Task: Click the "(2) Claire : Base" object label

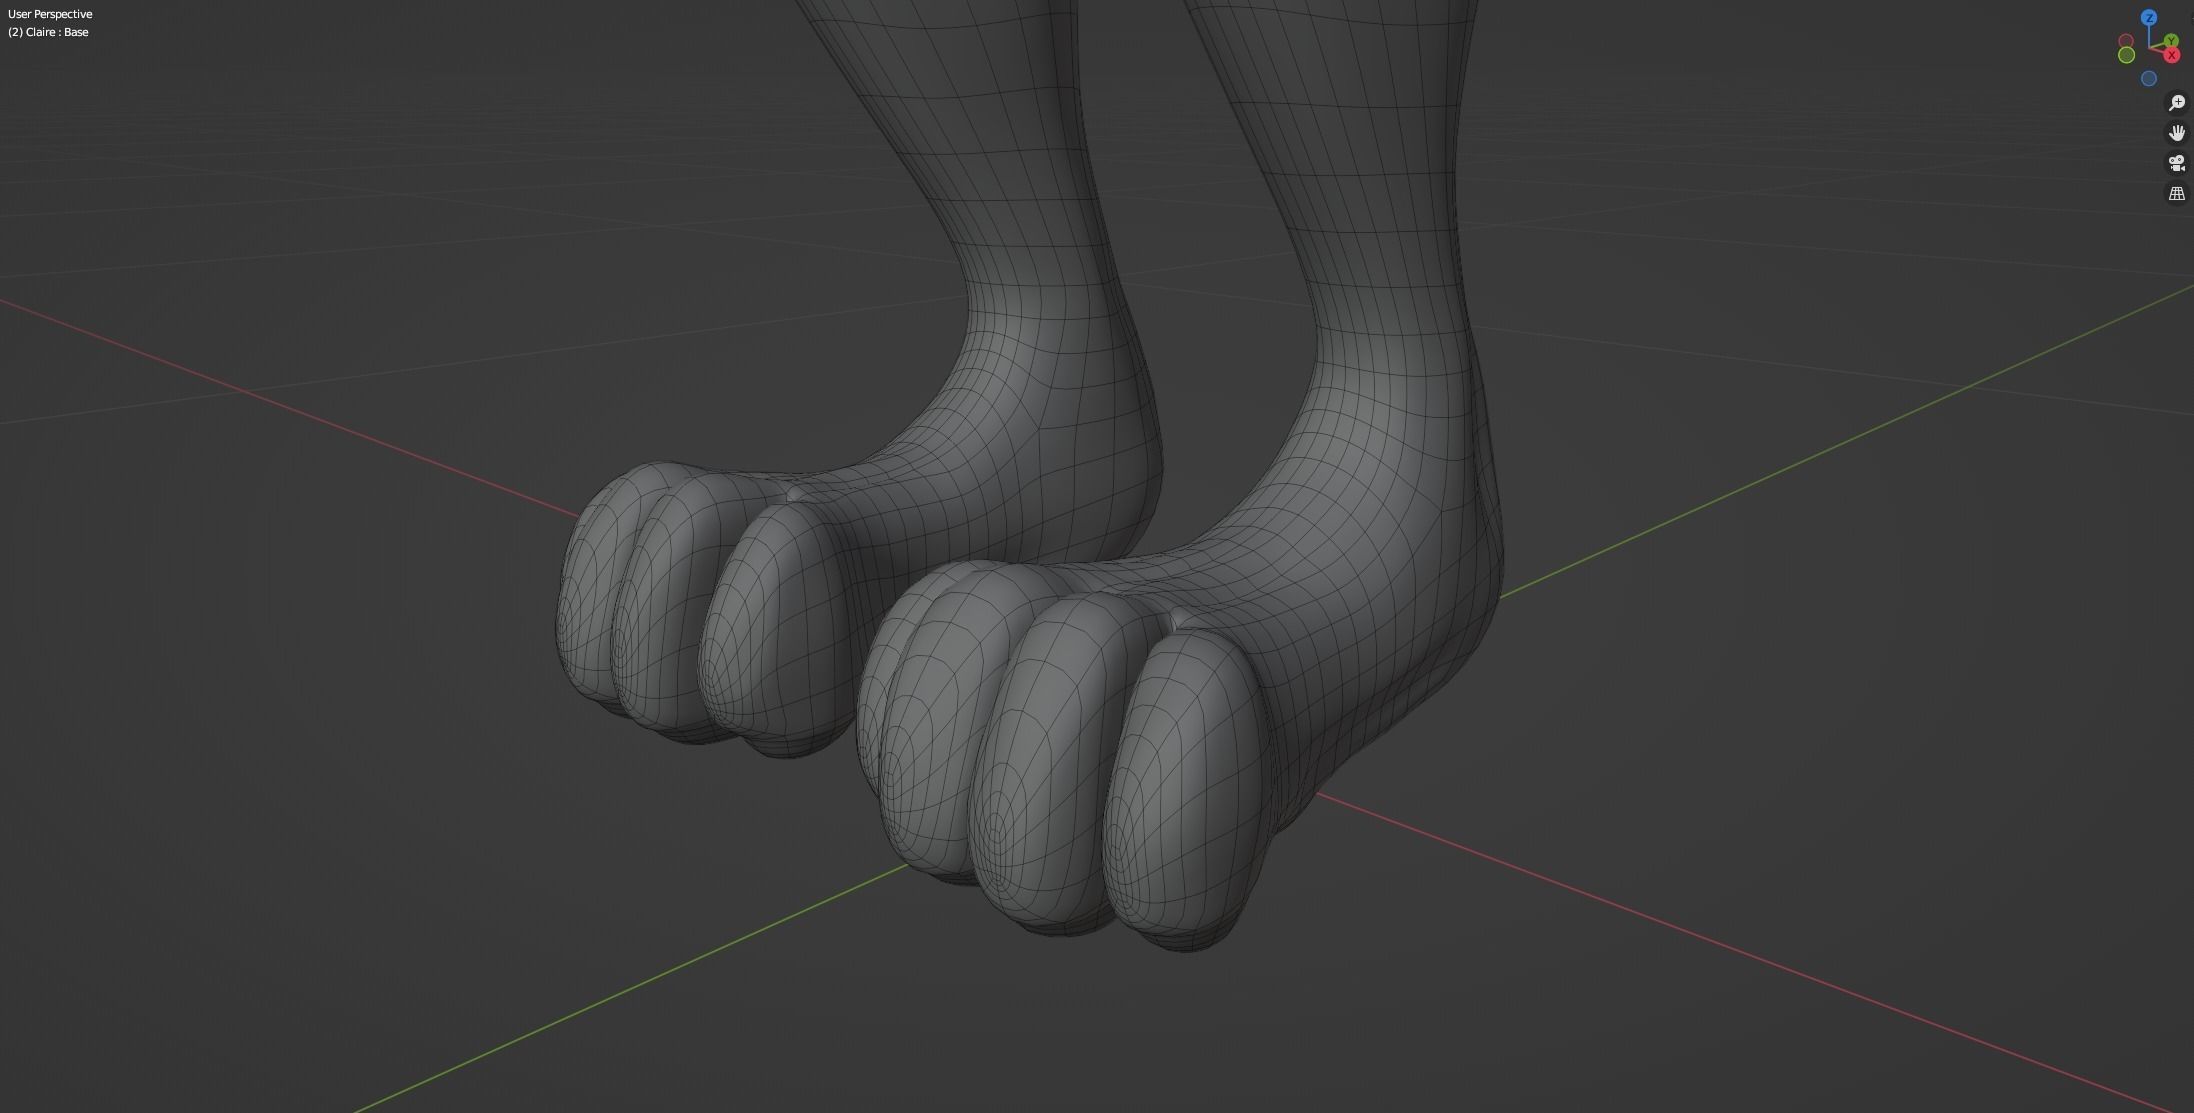Action: (x=48, y=32)
